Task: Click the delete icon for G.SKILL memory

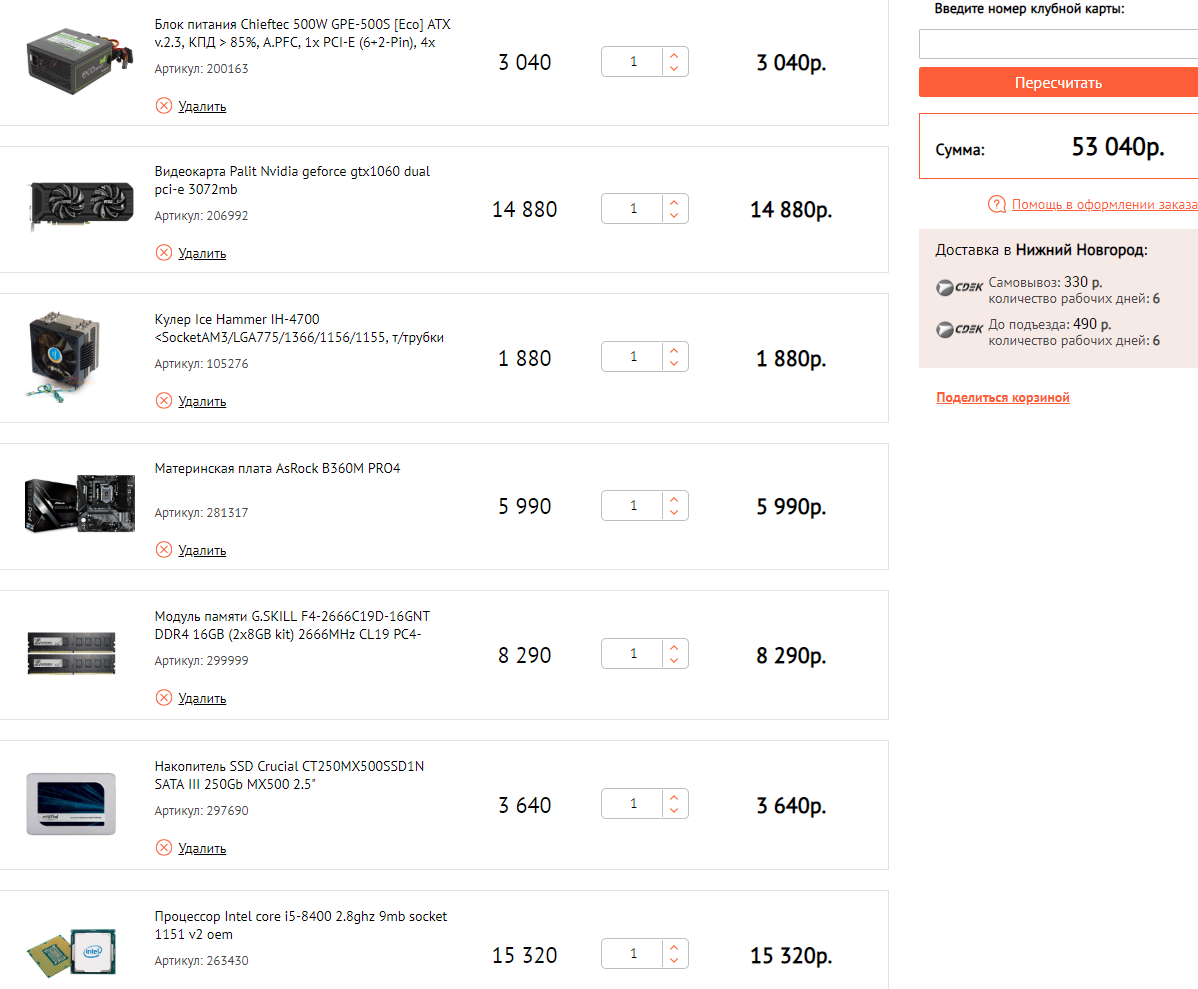Action: pos(164,698)
